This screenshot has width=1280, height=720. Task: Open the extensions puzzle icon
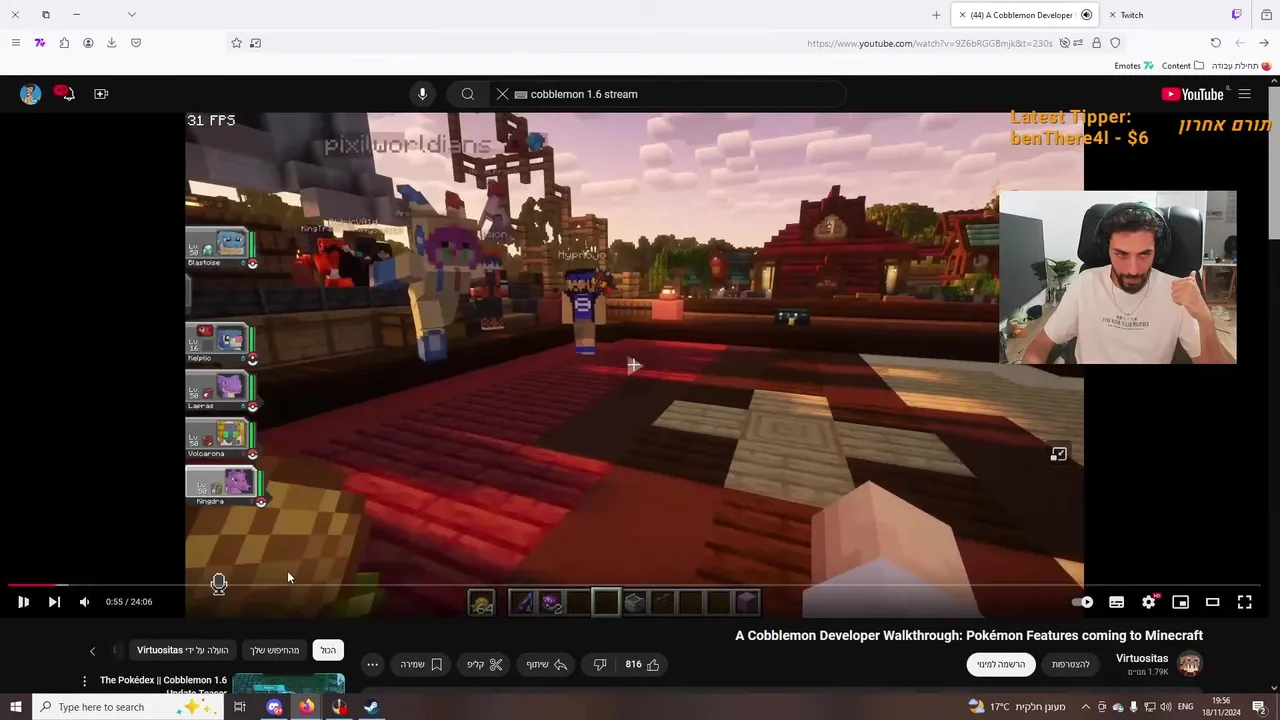tap(64, 43)
